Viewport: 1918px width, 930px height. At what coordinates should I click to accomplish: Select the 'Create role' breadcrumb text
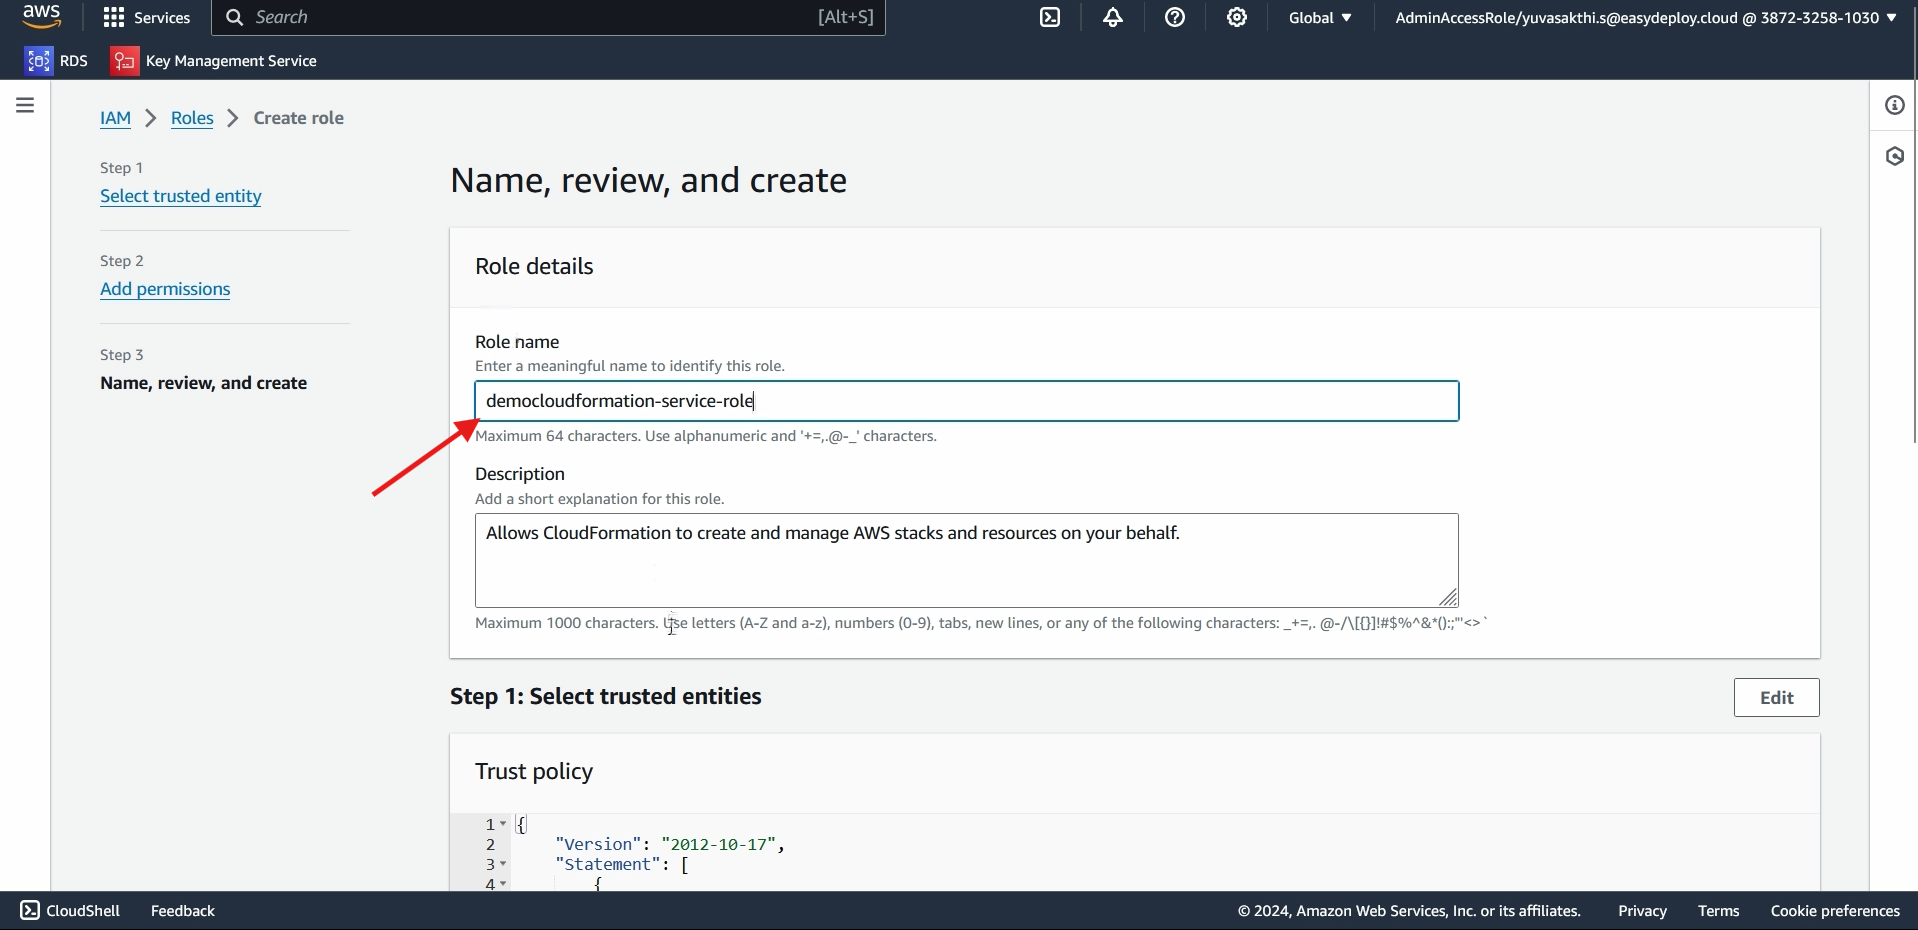[x=298, y=118]
